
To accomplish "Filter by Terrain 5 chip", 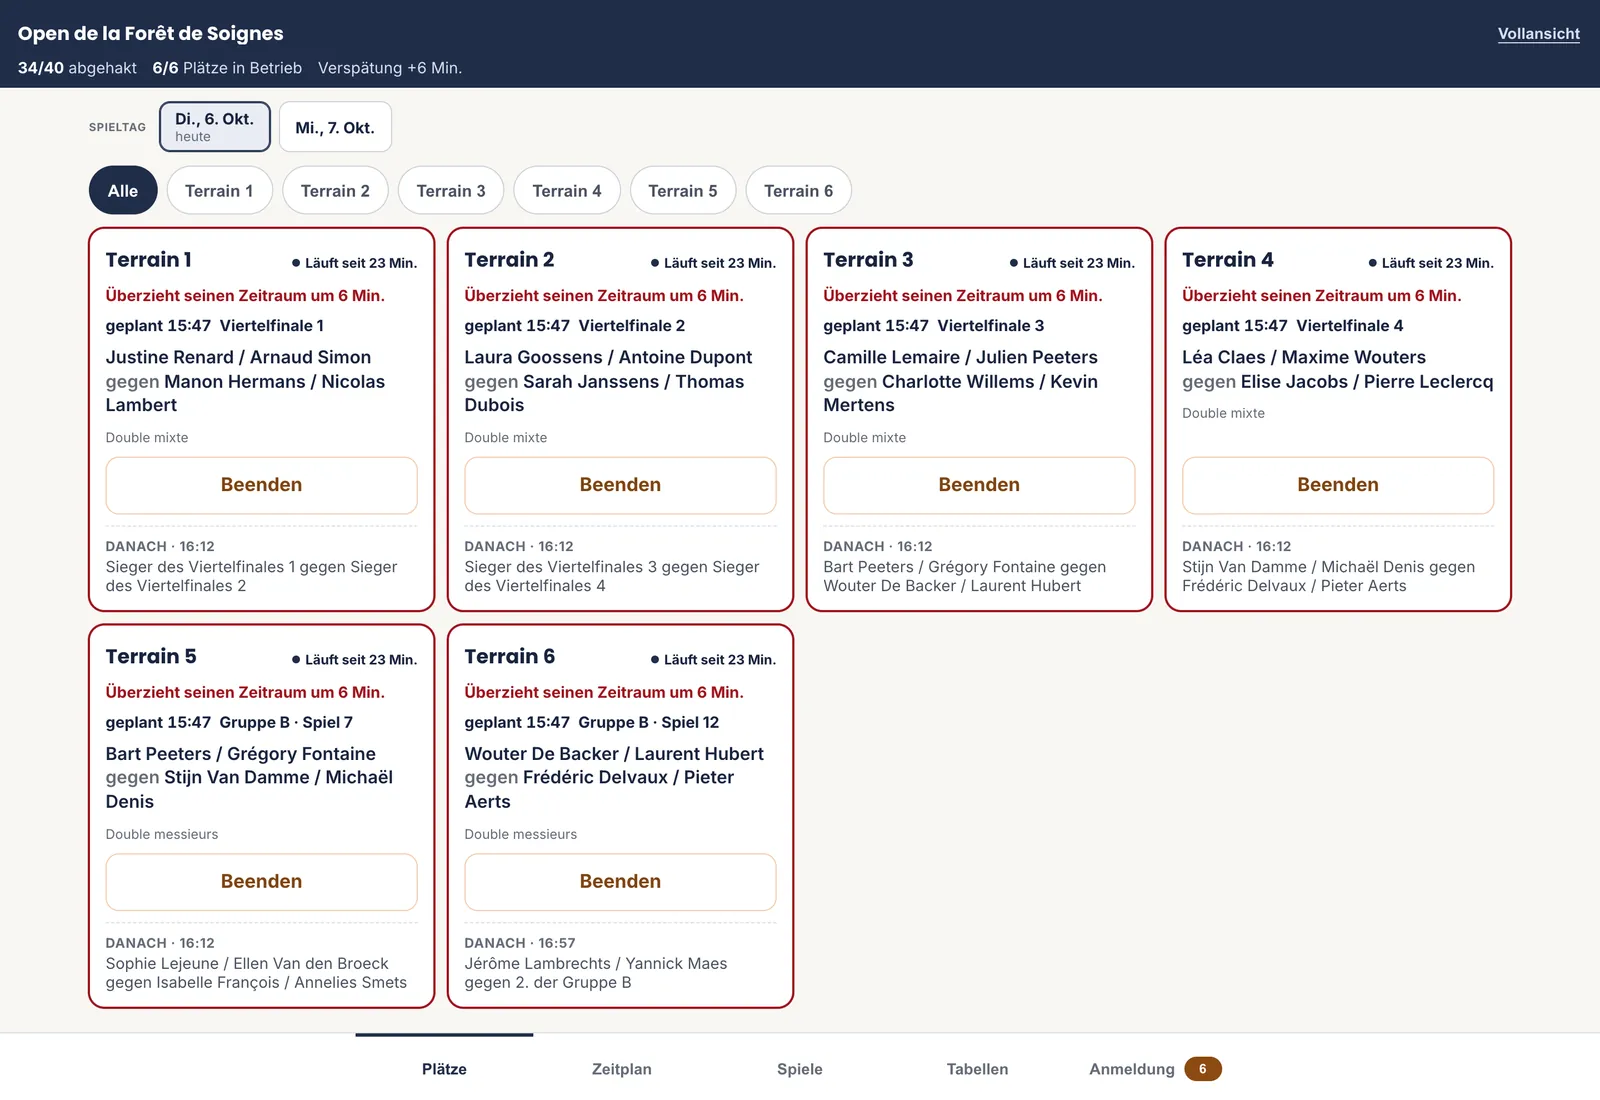I will pyautogui.click(x=683, y=190).
